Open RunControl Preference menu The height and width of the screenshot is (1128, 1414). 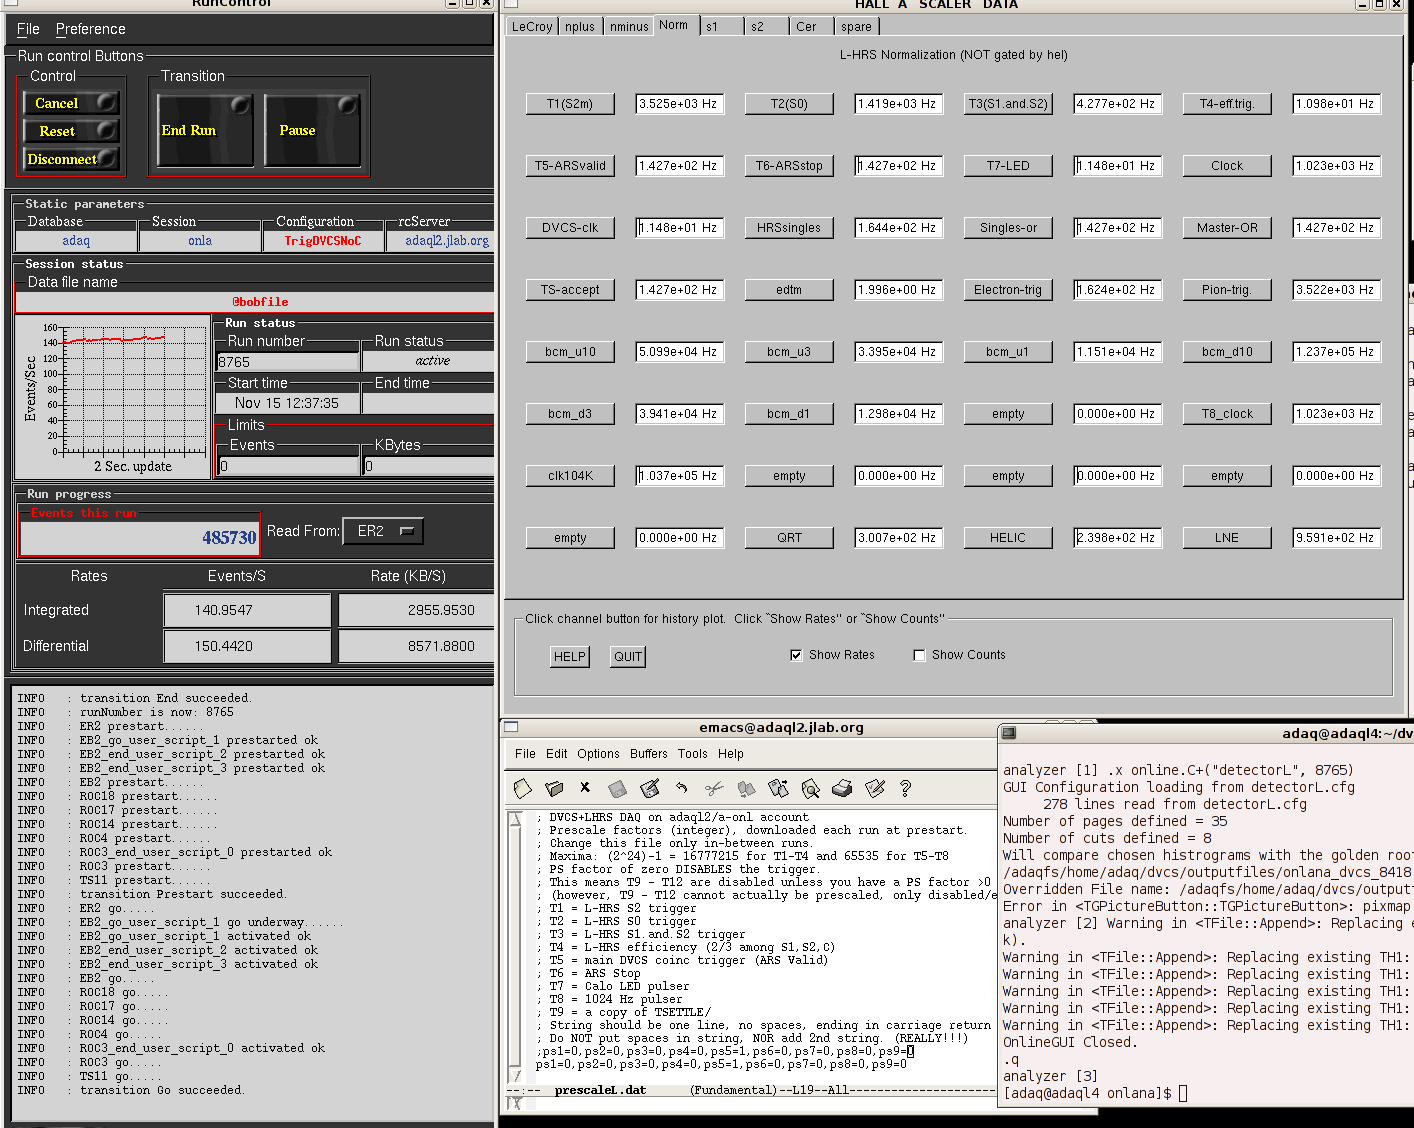click(x=90, y=29)
